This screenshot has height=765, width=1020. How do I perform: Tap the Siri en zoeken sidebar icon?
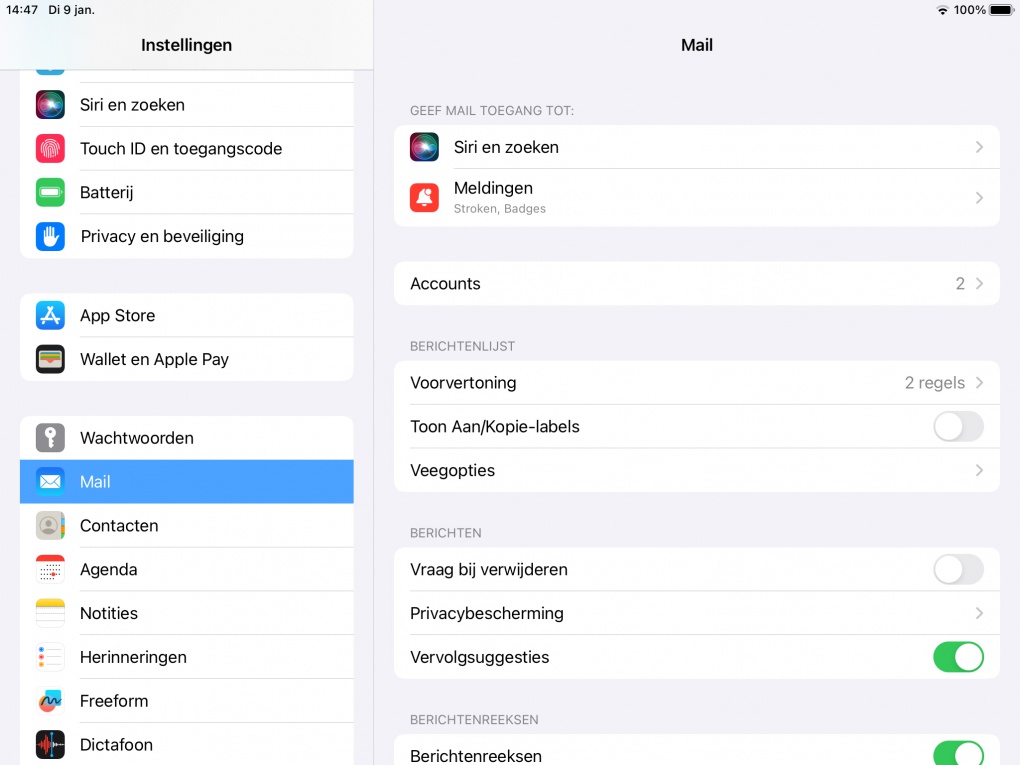(x=50, y=105)
